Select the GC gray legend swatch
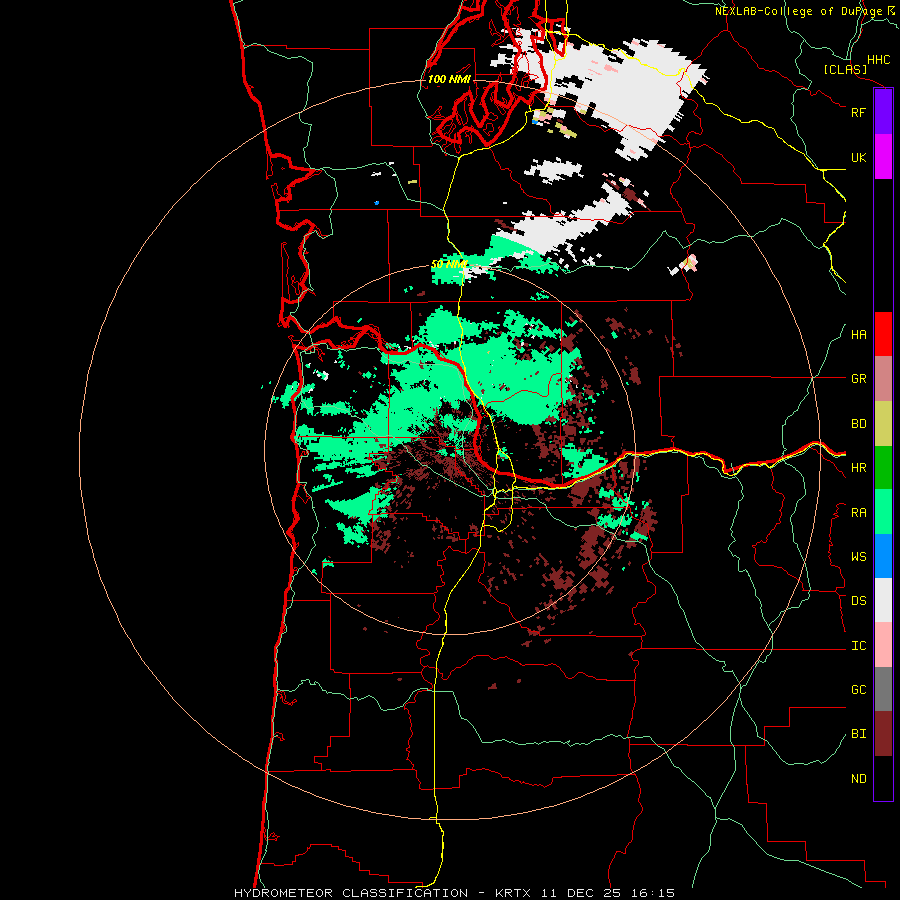The height and width of the screenshot is (900, 900). click(883, 689)
